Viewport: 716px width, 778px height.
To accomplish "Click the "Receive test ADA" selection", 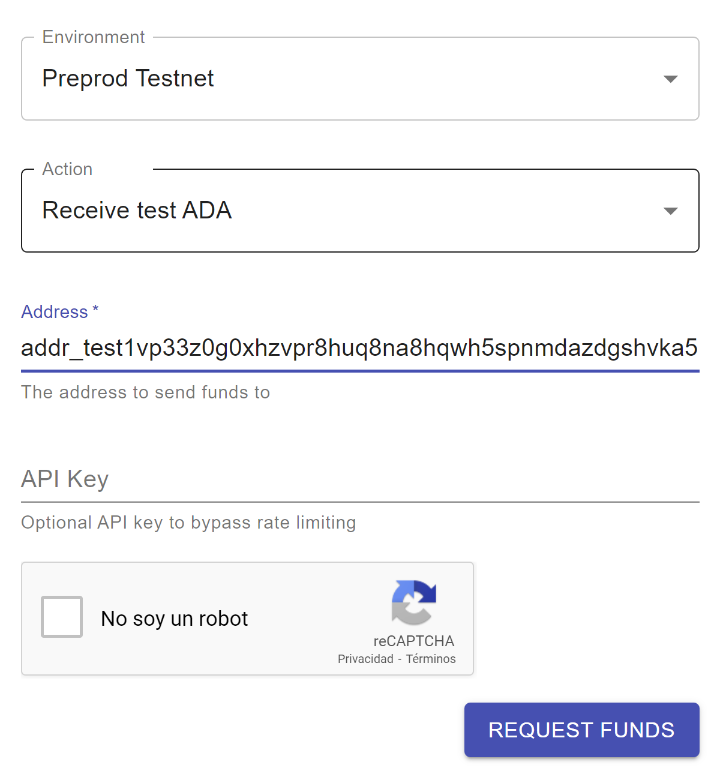I will pos(137,210).
